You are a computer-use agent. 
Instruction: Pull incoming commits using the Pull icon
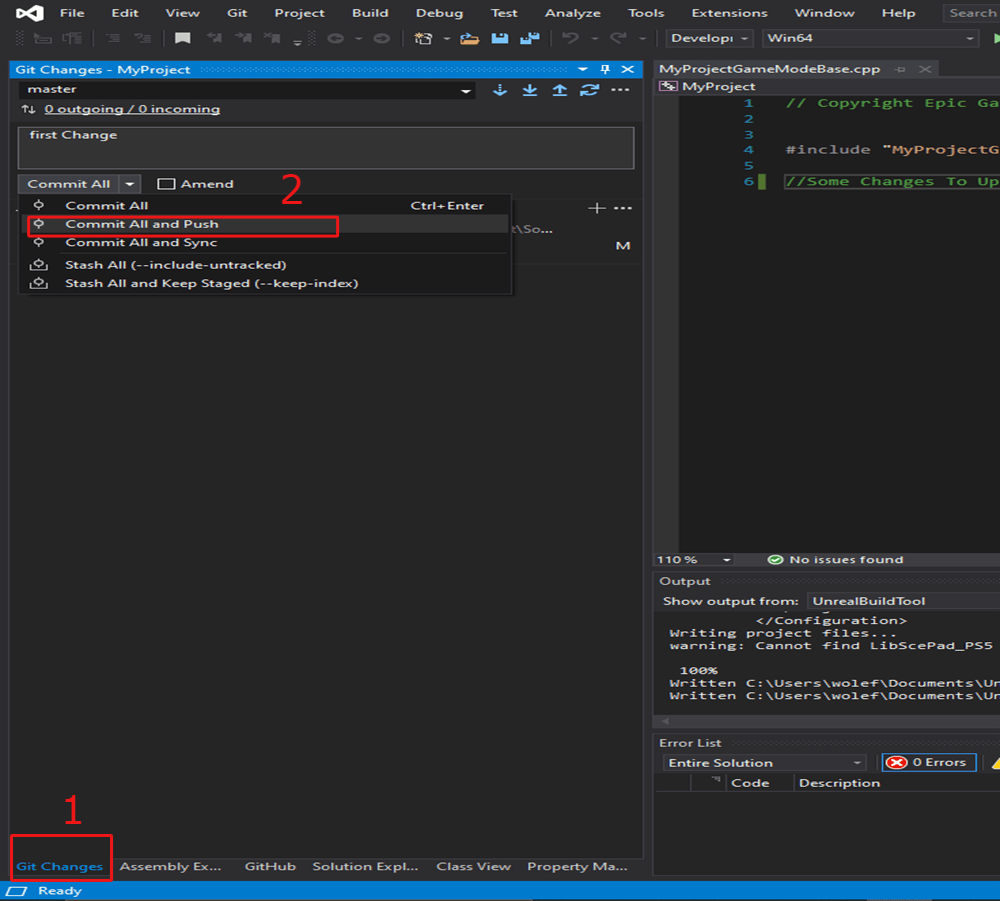tap(530, 89)
